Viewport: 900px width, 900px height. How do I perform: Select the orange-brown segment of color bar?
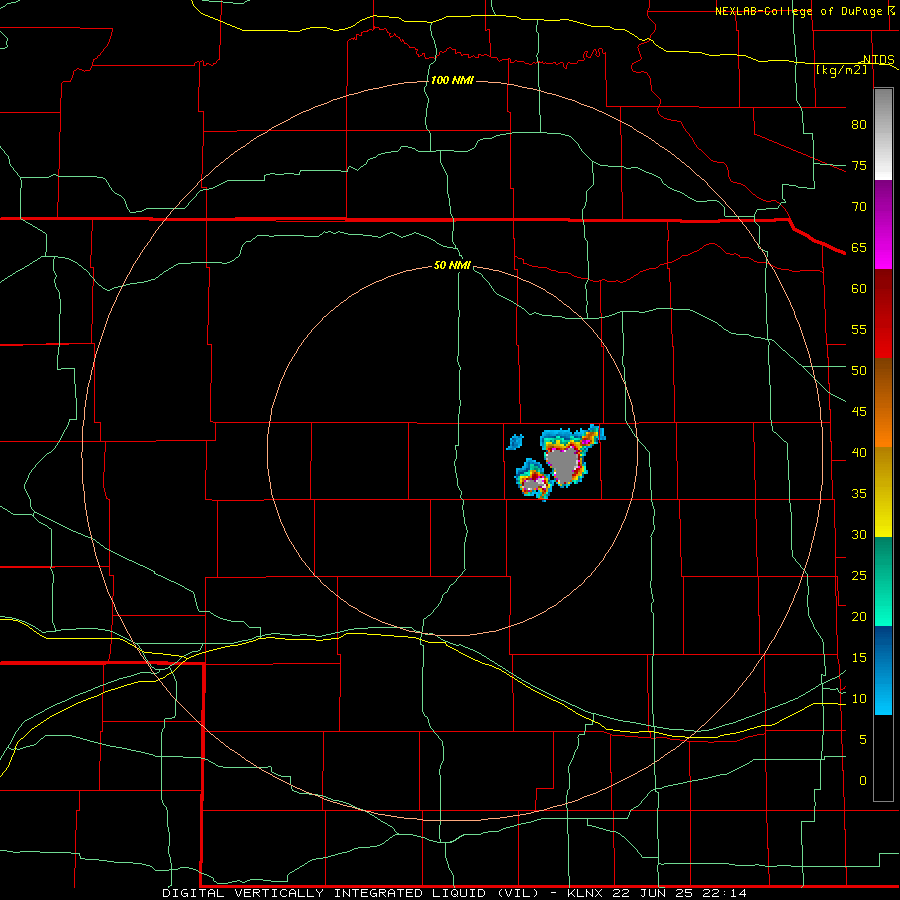tap(883, 403)
